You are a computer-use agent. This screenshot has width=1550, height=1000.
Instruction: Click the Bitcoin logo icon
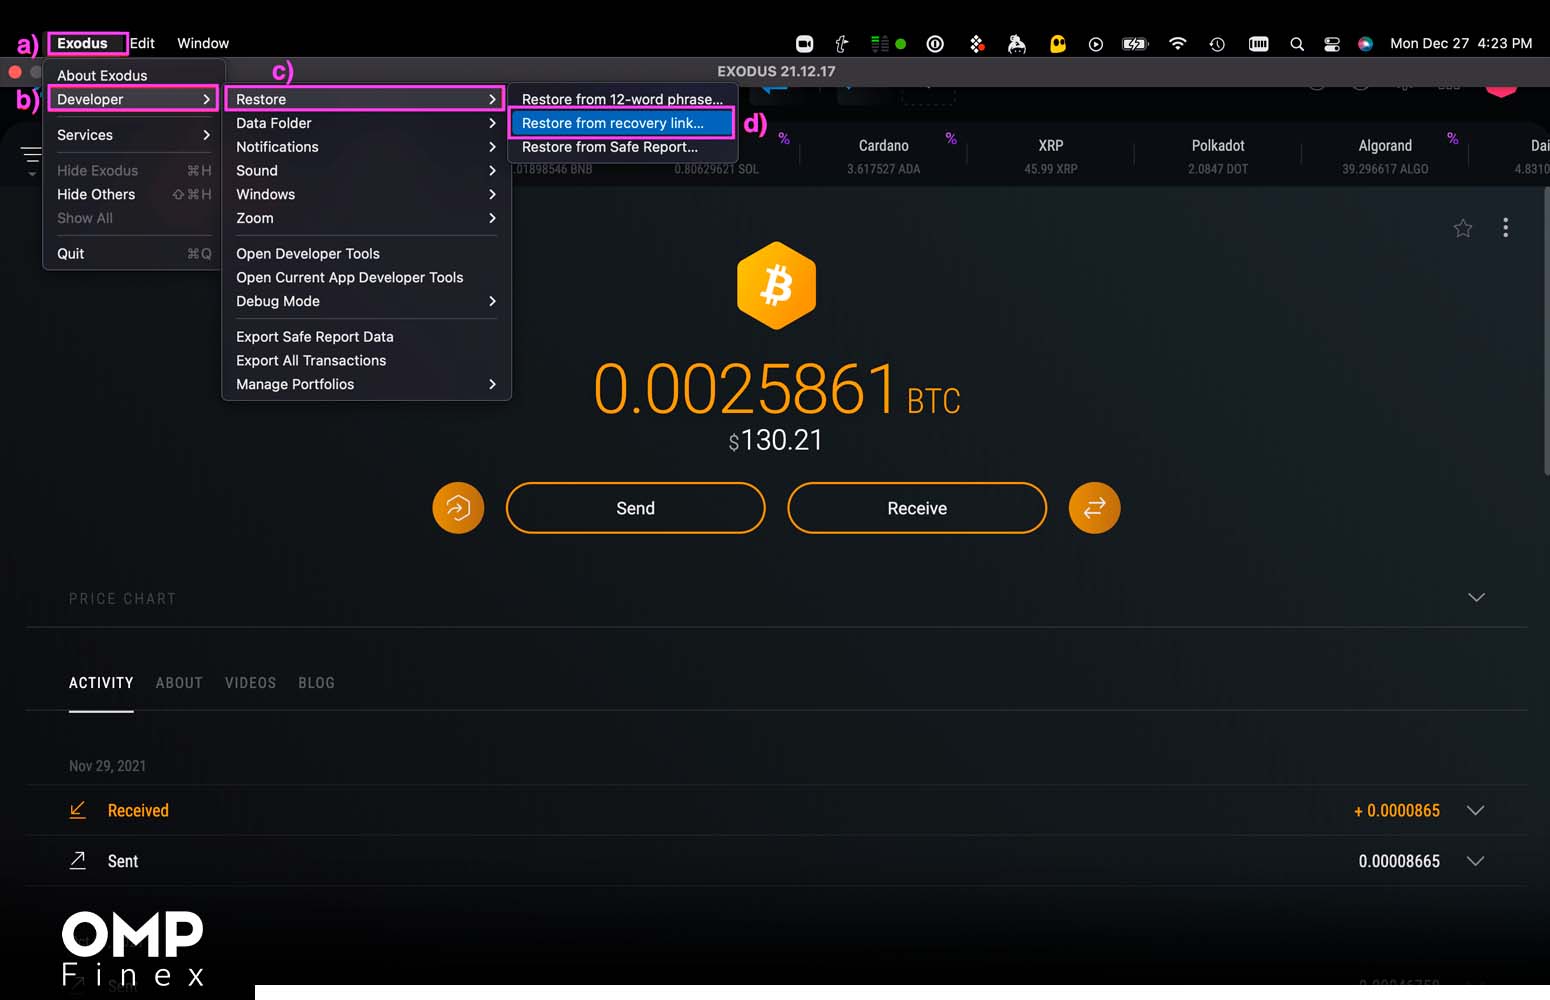pyautogui.click(x=776, y=286)
